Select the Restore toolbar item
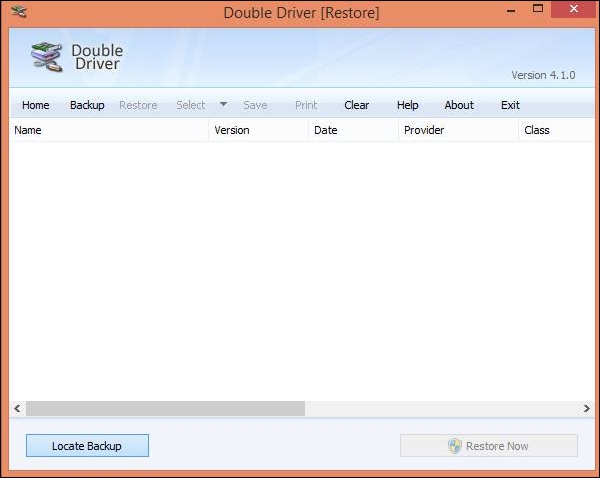Viewport: 600px width, 478px height. click(x=138, y=105)
